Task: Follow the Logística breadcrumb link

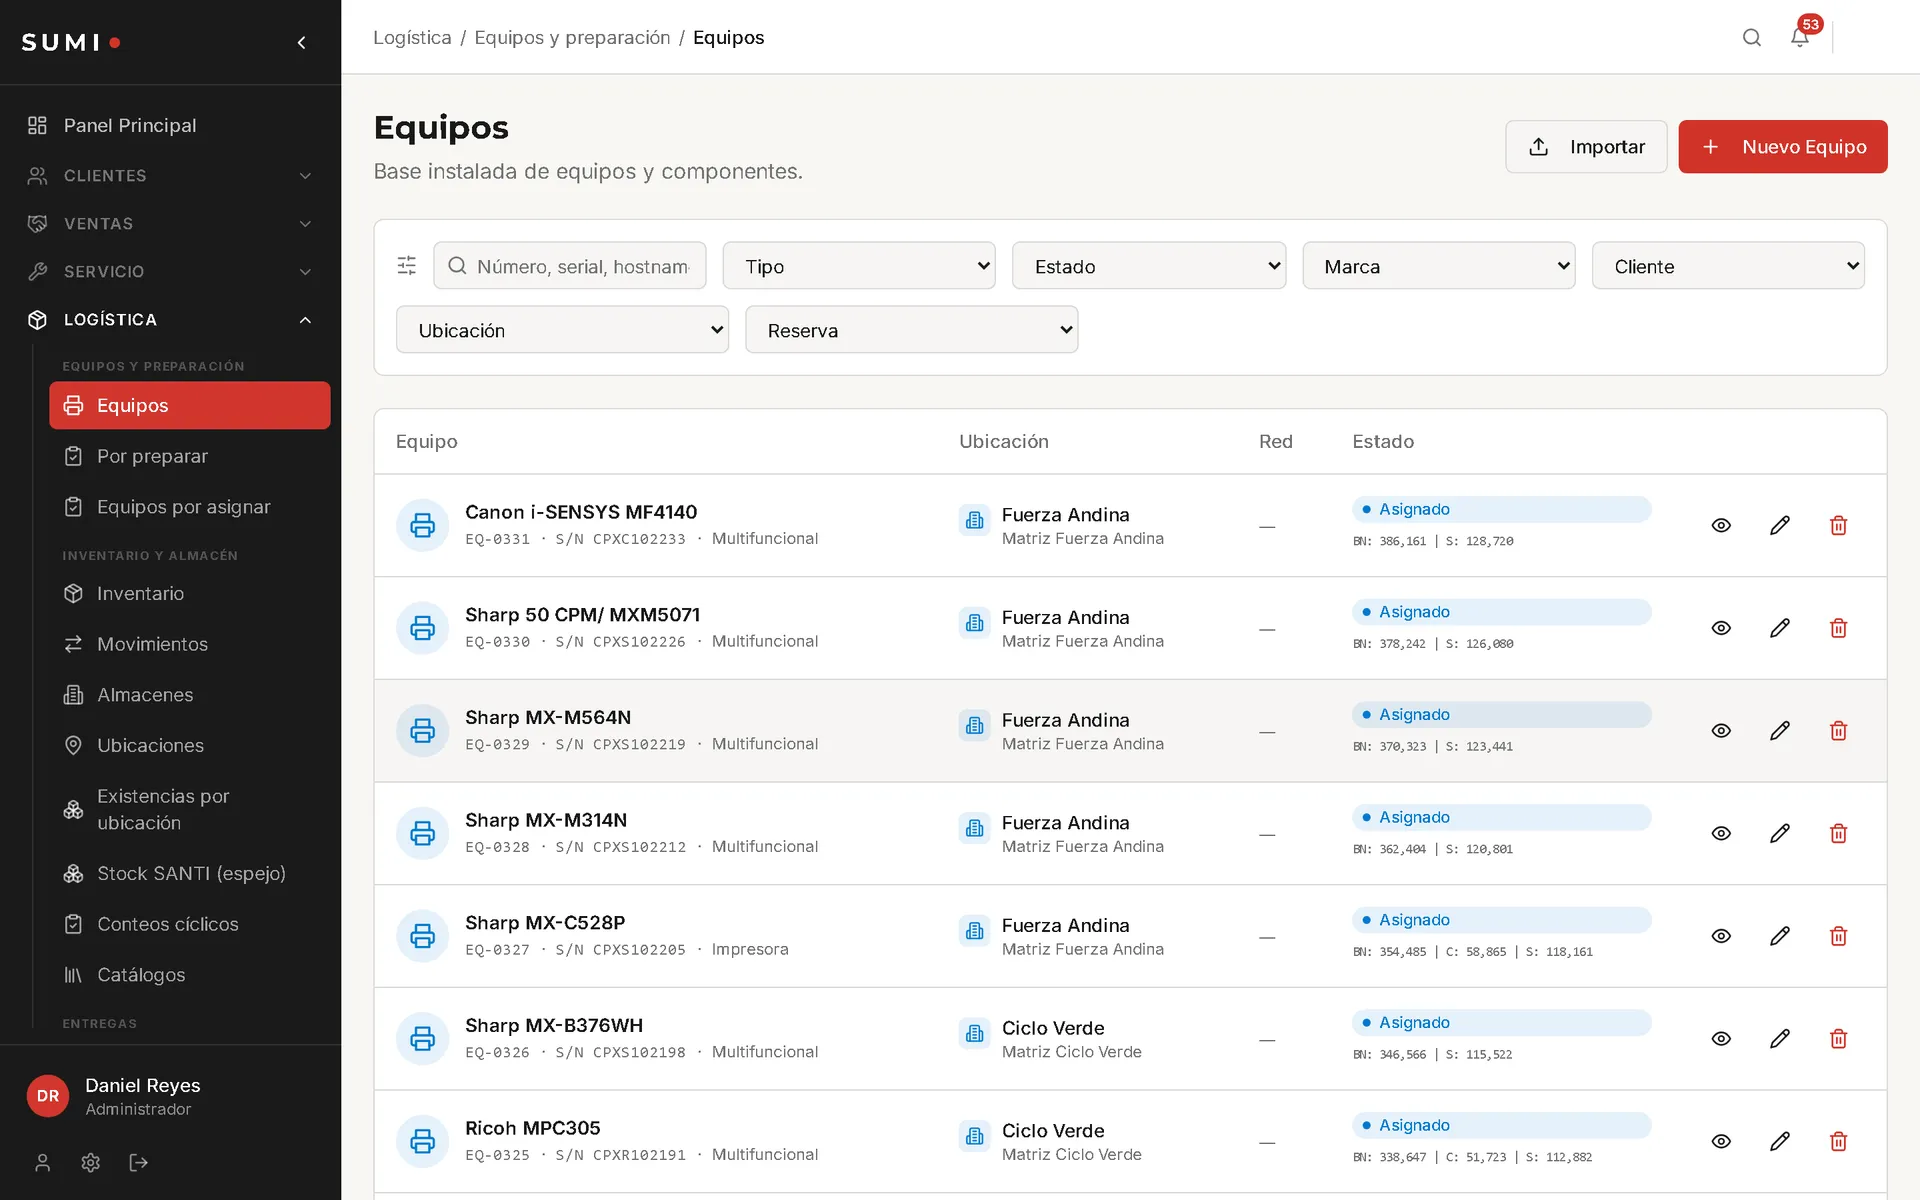Action: tap(412, 38)
